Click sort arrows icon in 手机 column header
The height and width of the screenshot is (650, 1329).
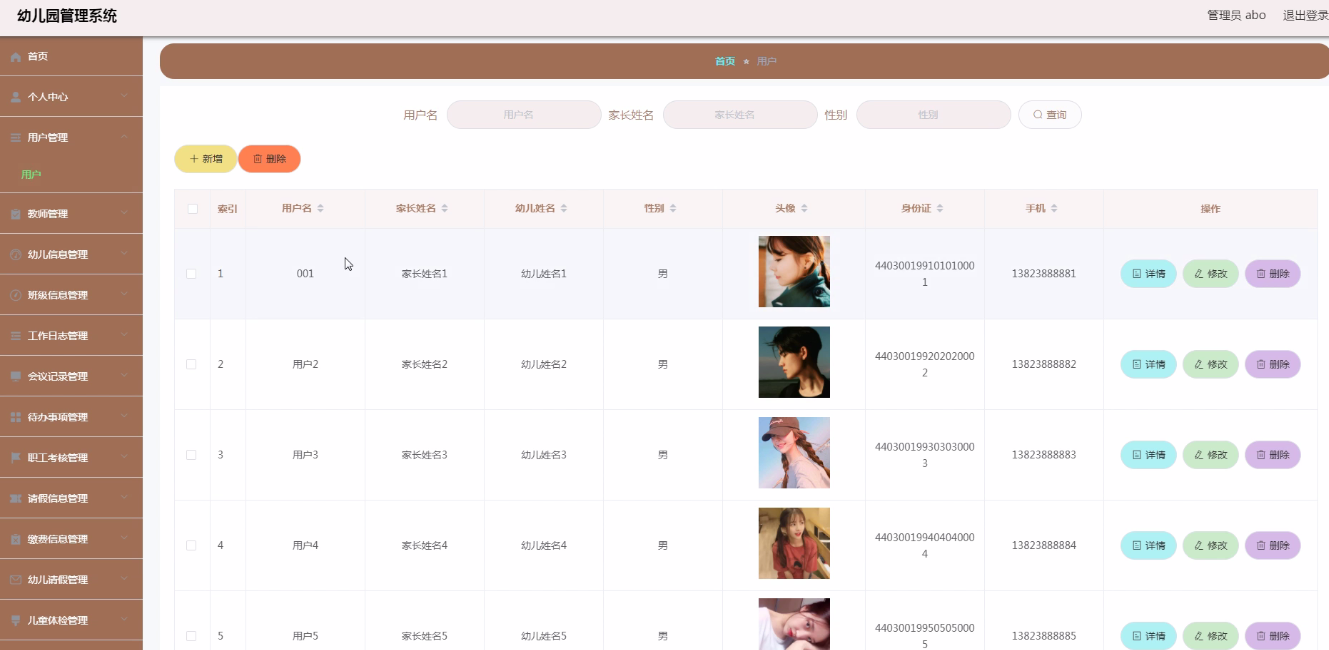click(x=1054, y=209)
